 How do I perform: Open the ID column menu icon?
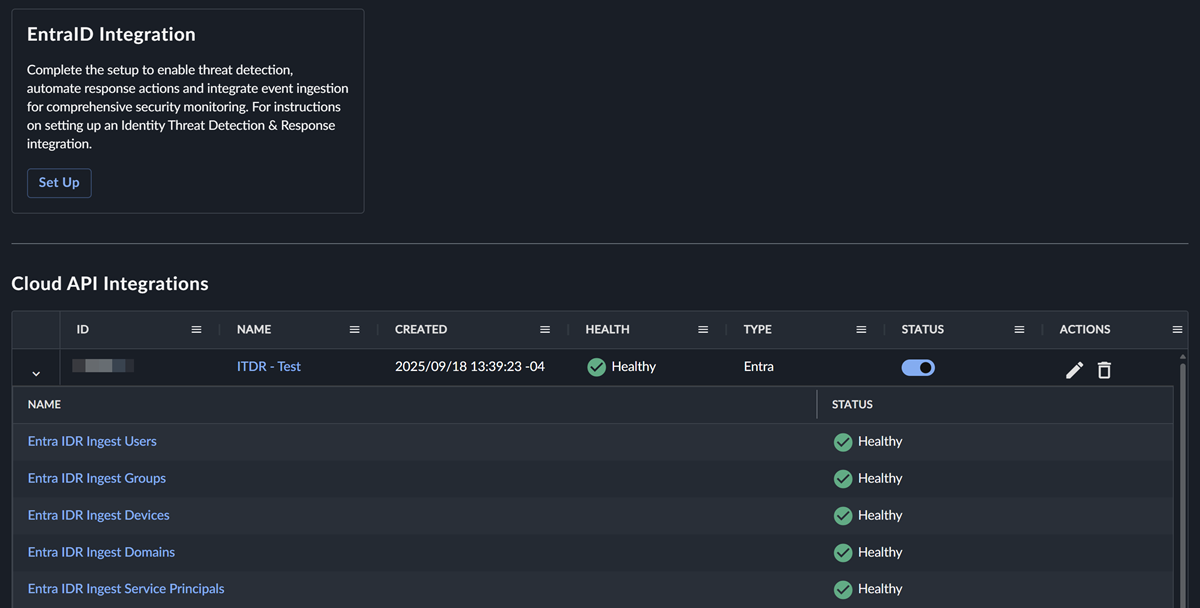(196, 330)
